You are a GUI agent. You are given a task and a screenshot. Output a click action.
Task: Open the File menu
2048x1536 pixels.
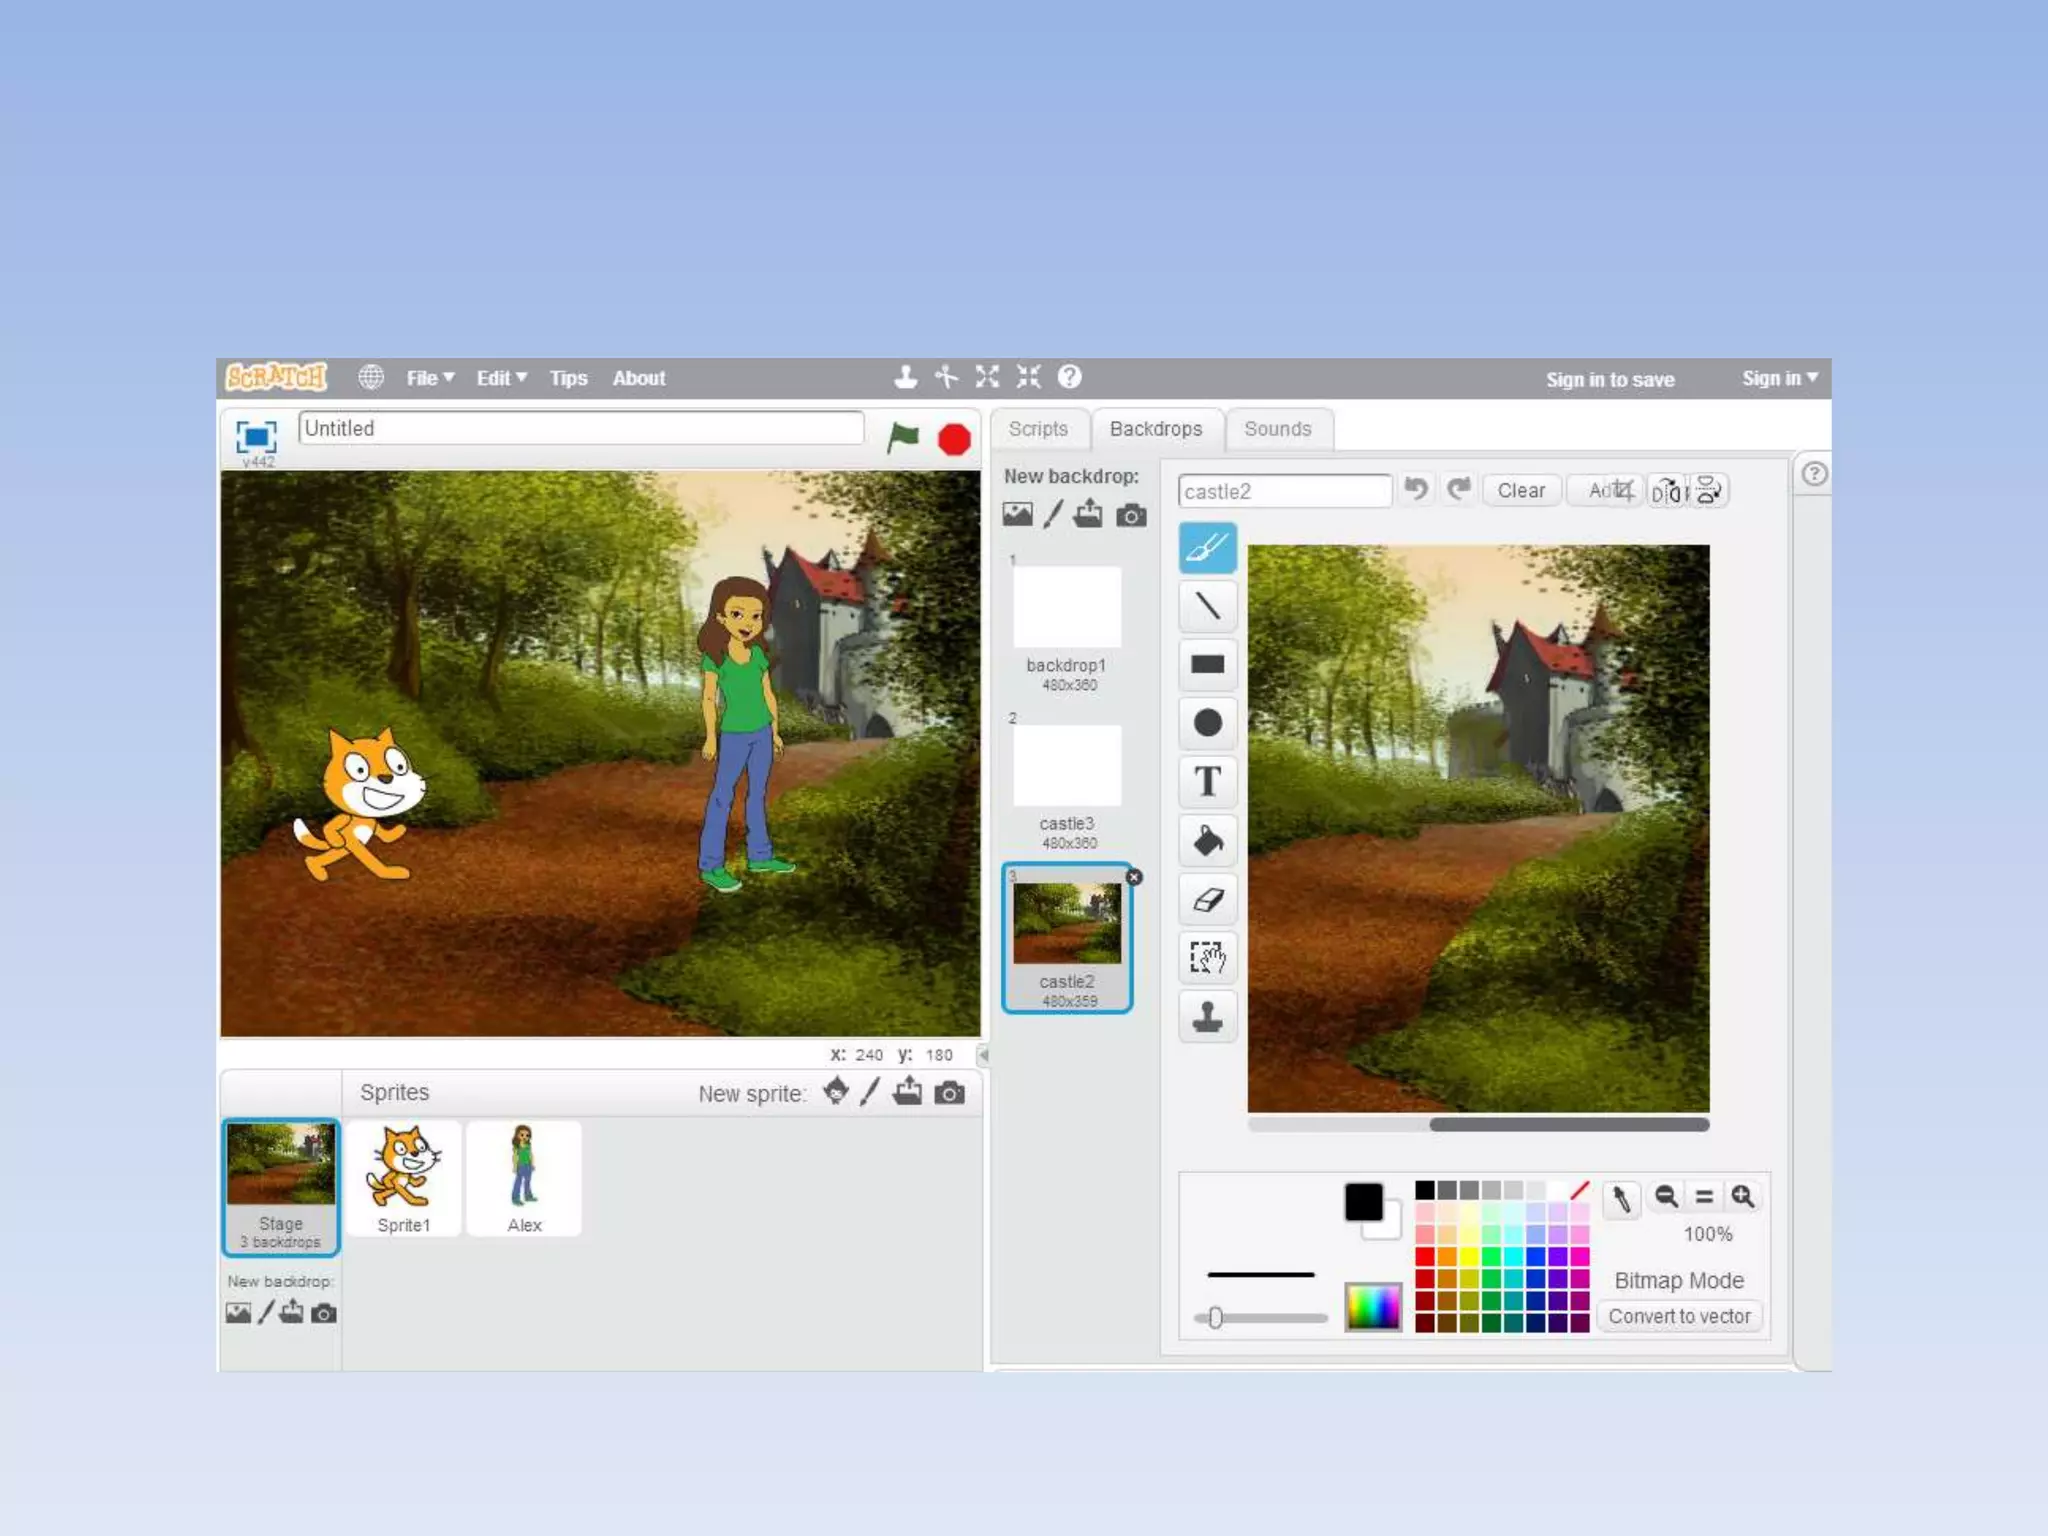[430, 378]
